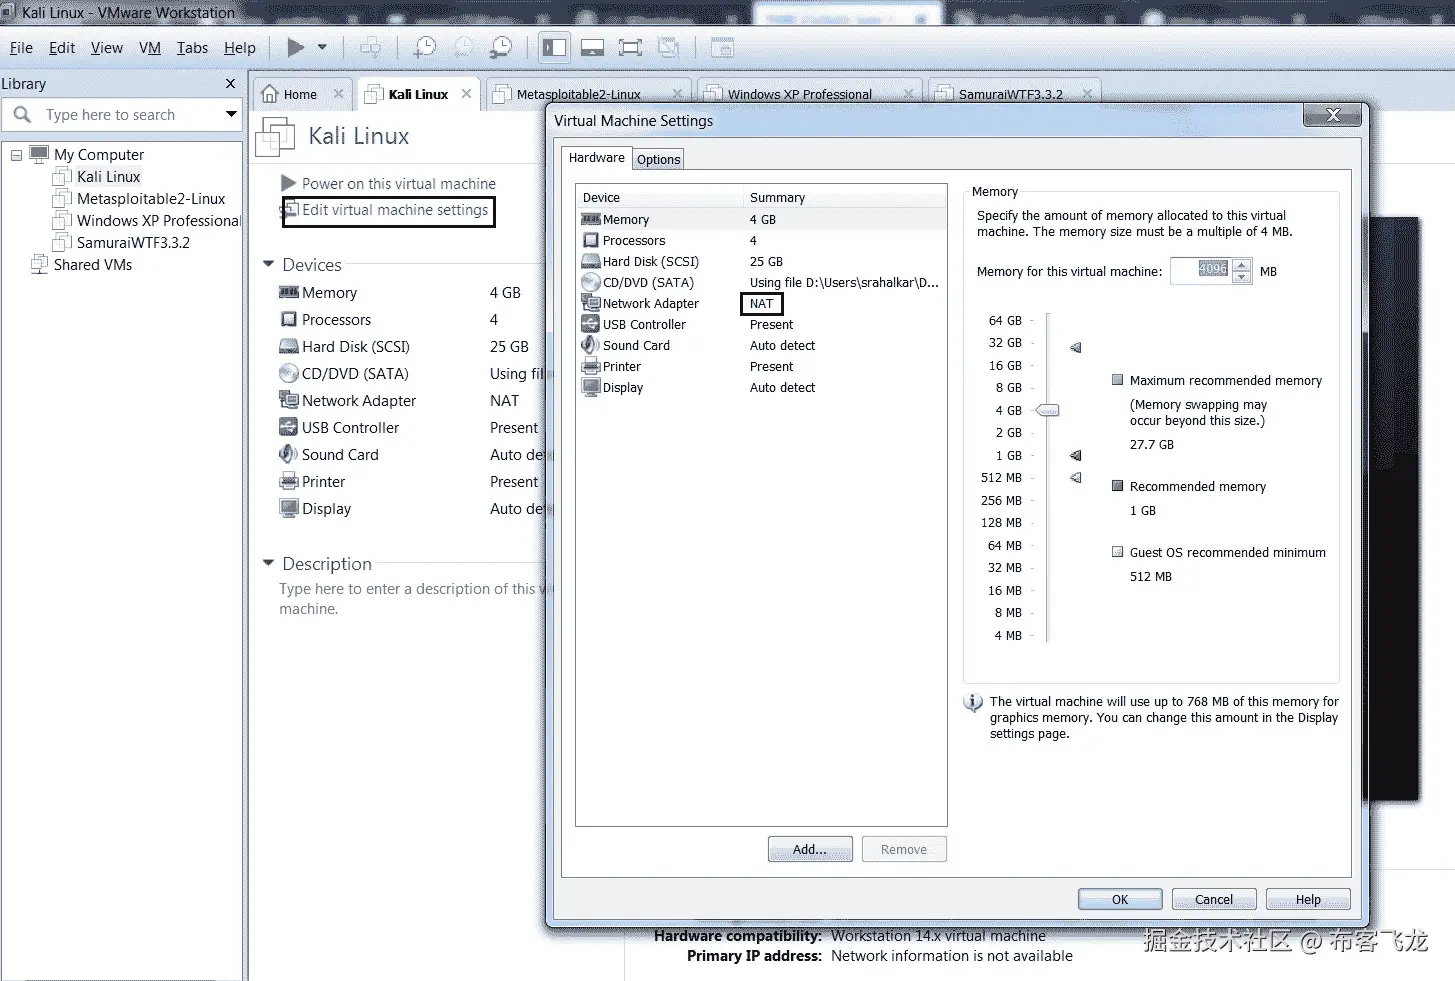Switch to the Metasploitable2-Linux tab
This screenshot has height=981, width=1455.
point(579,94)
